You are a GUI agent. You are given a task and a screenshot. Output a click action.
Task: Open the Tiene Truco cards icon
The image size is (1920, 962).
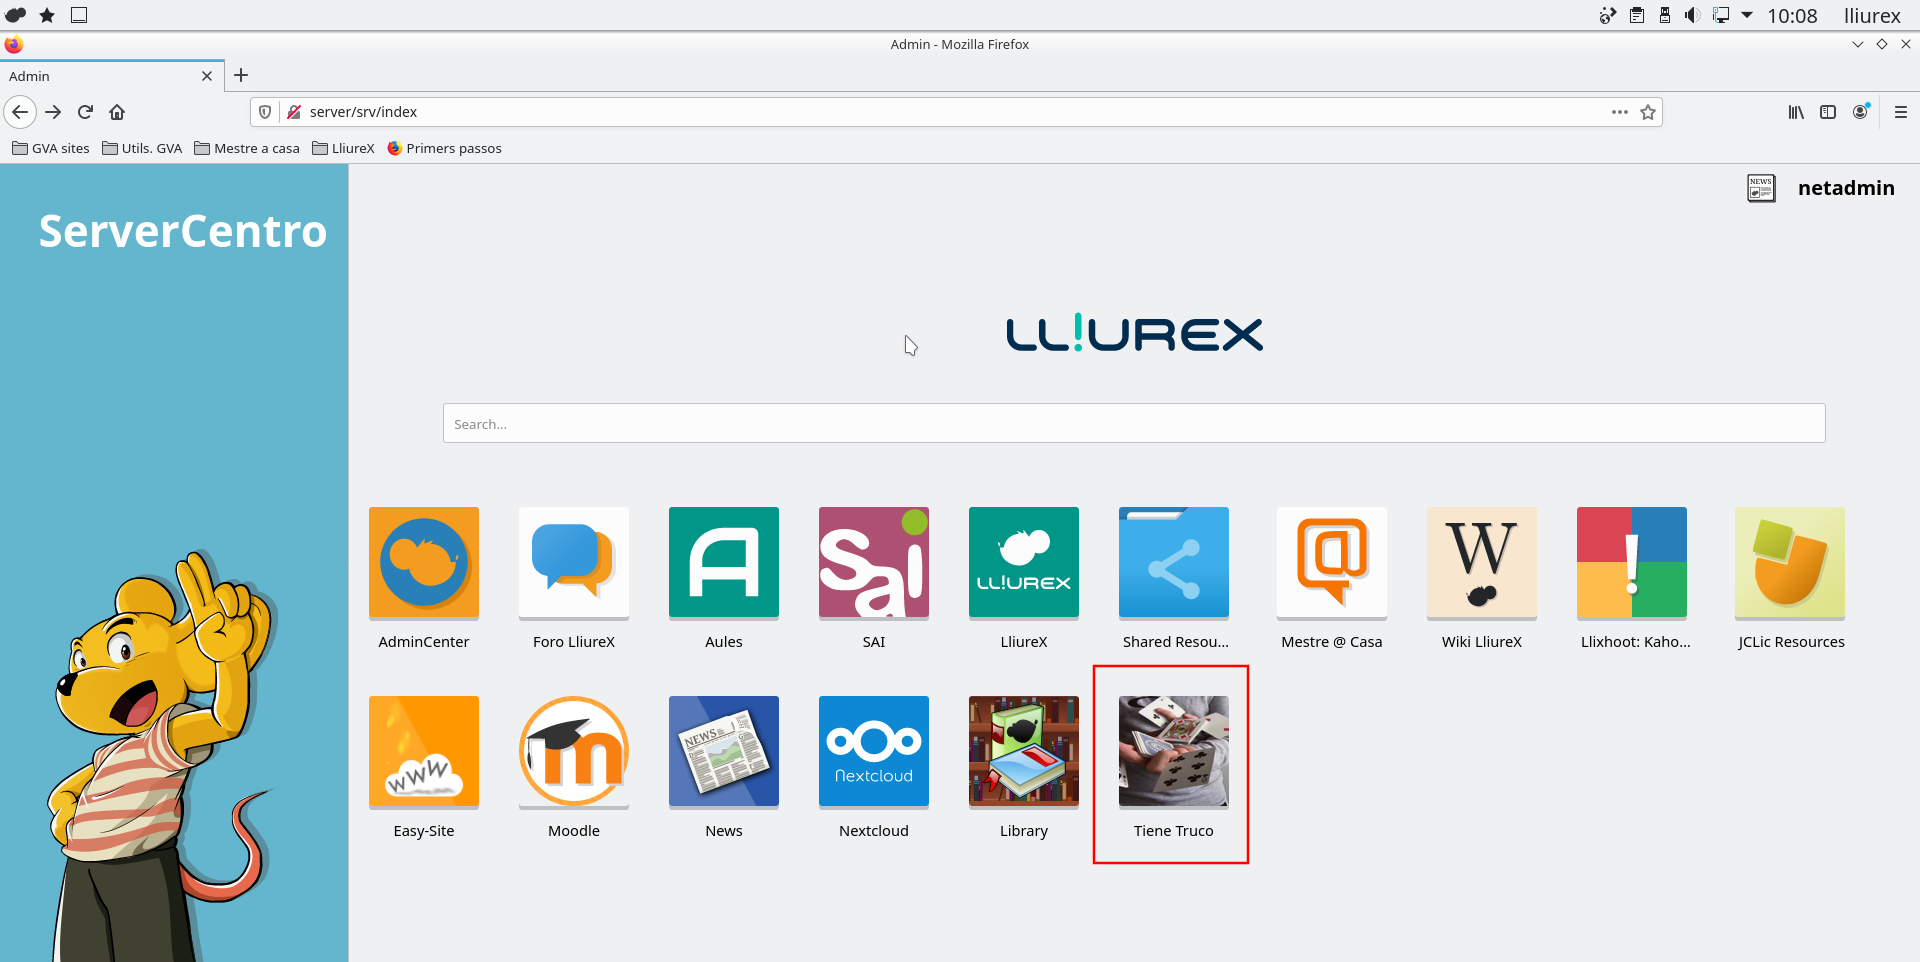point(1173,751)
